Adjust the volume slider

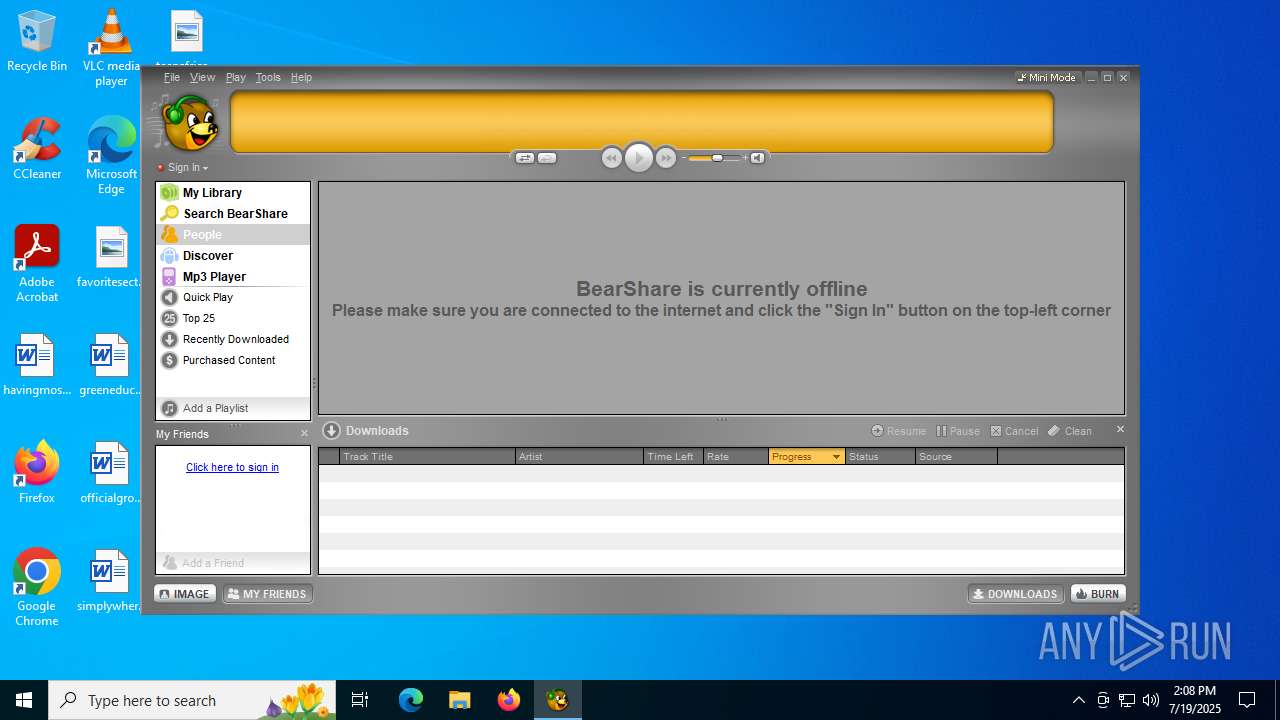715,158
